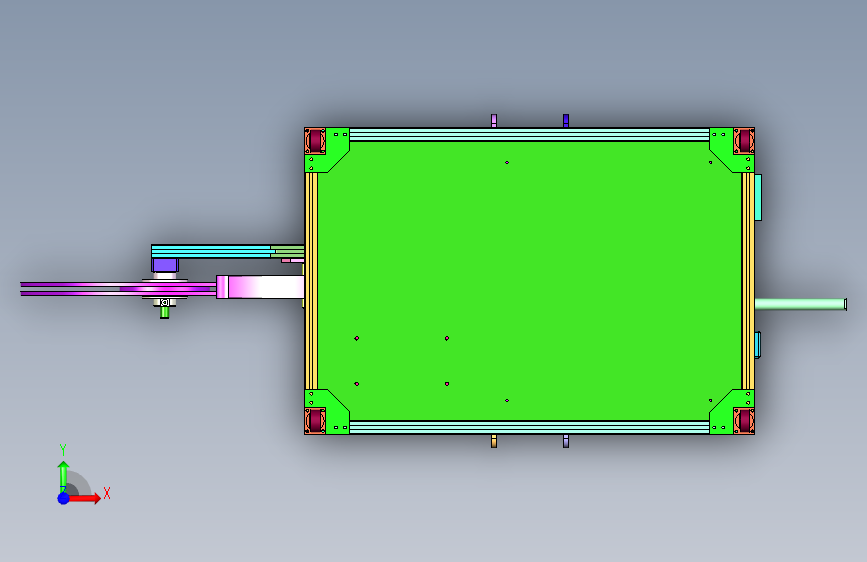
Task: Click the red X axis arrow of the triad
Action: click(x=84, y=498)
